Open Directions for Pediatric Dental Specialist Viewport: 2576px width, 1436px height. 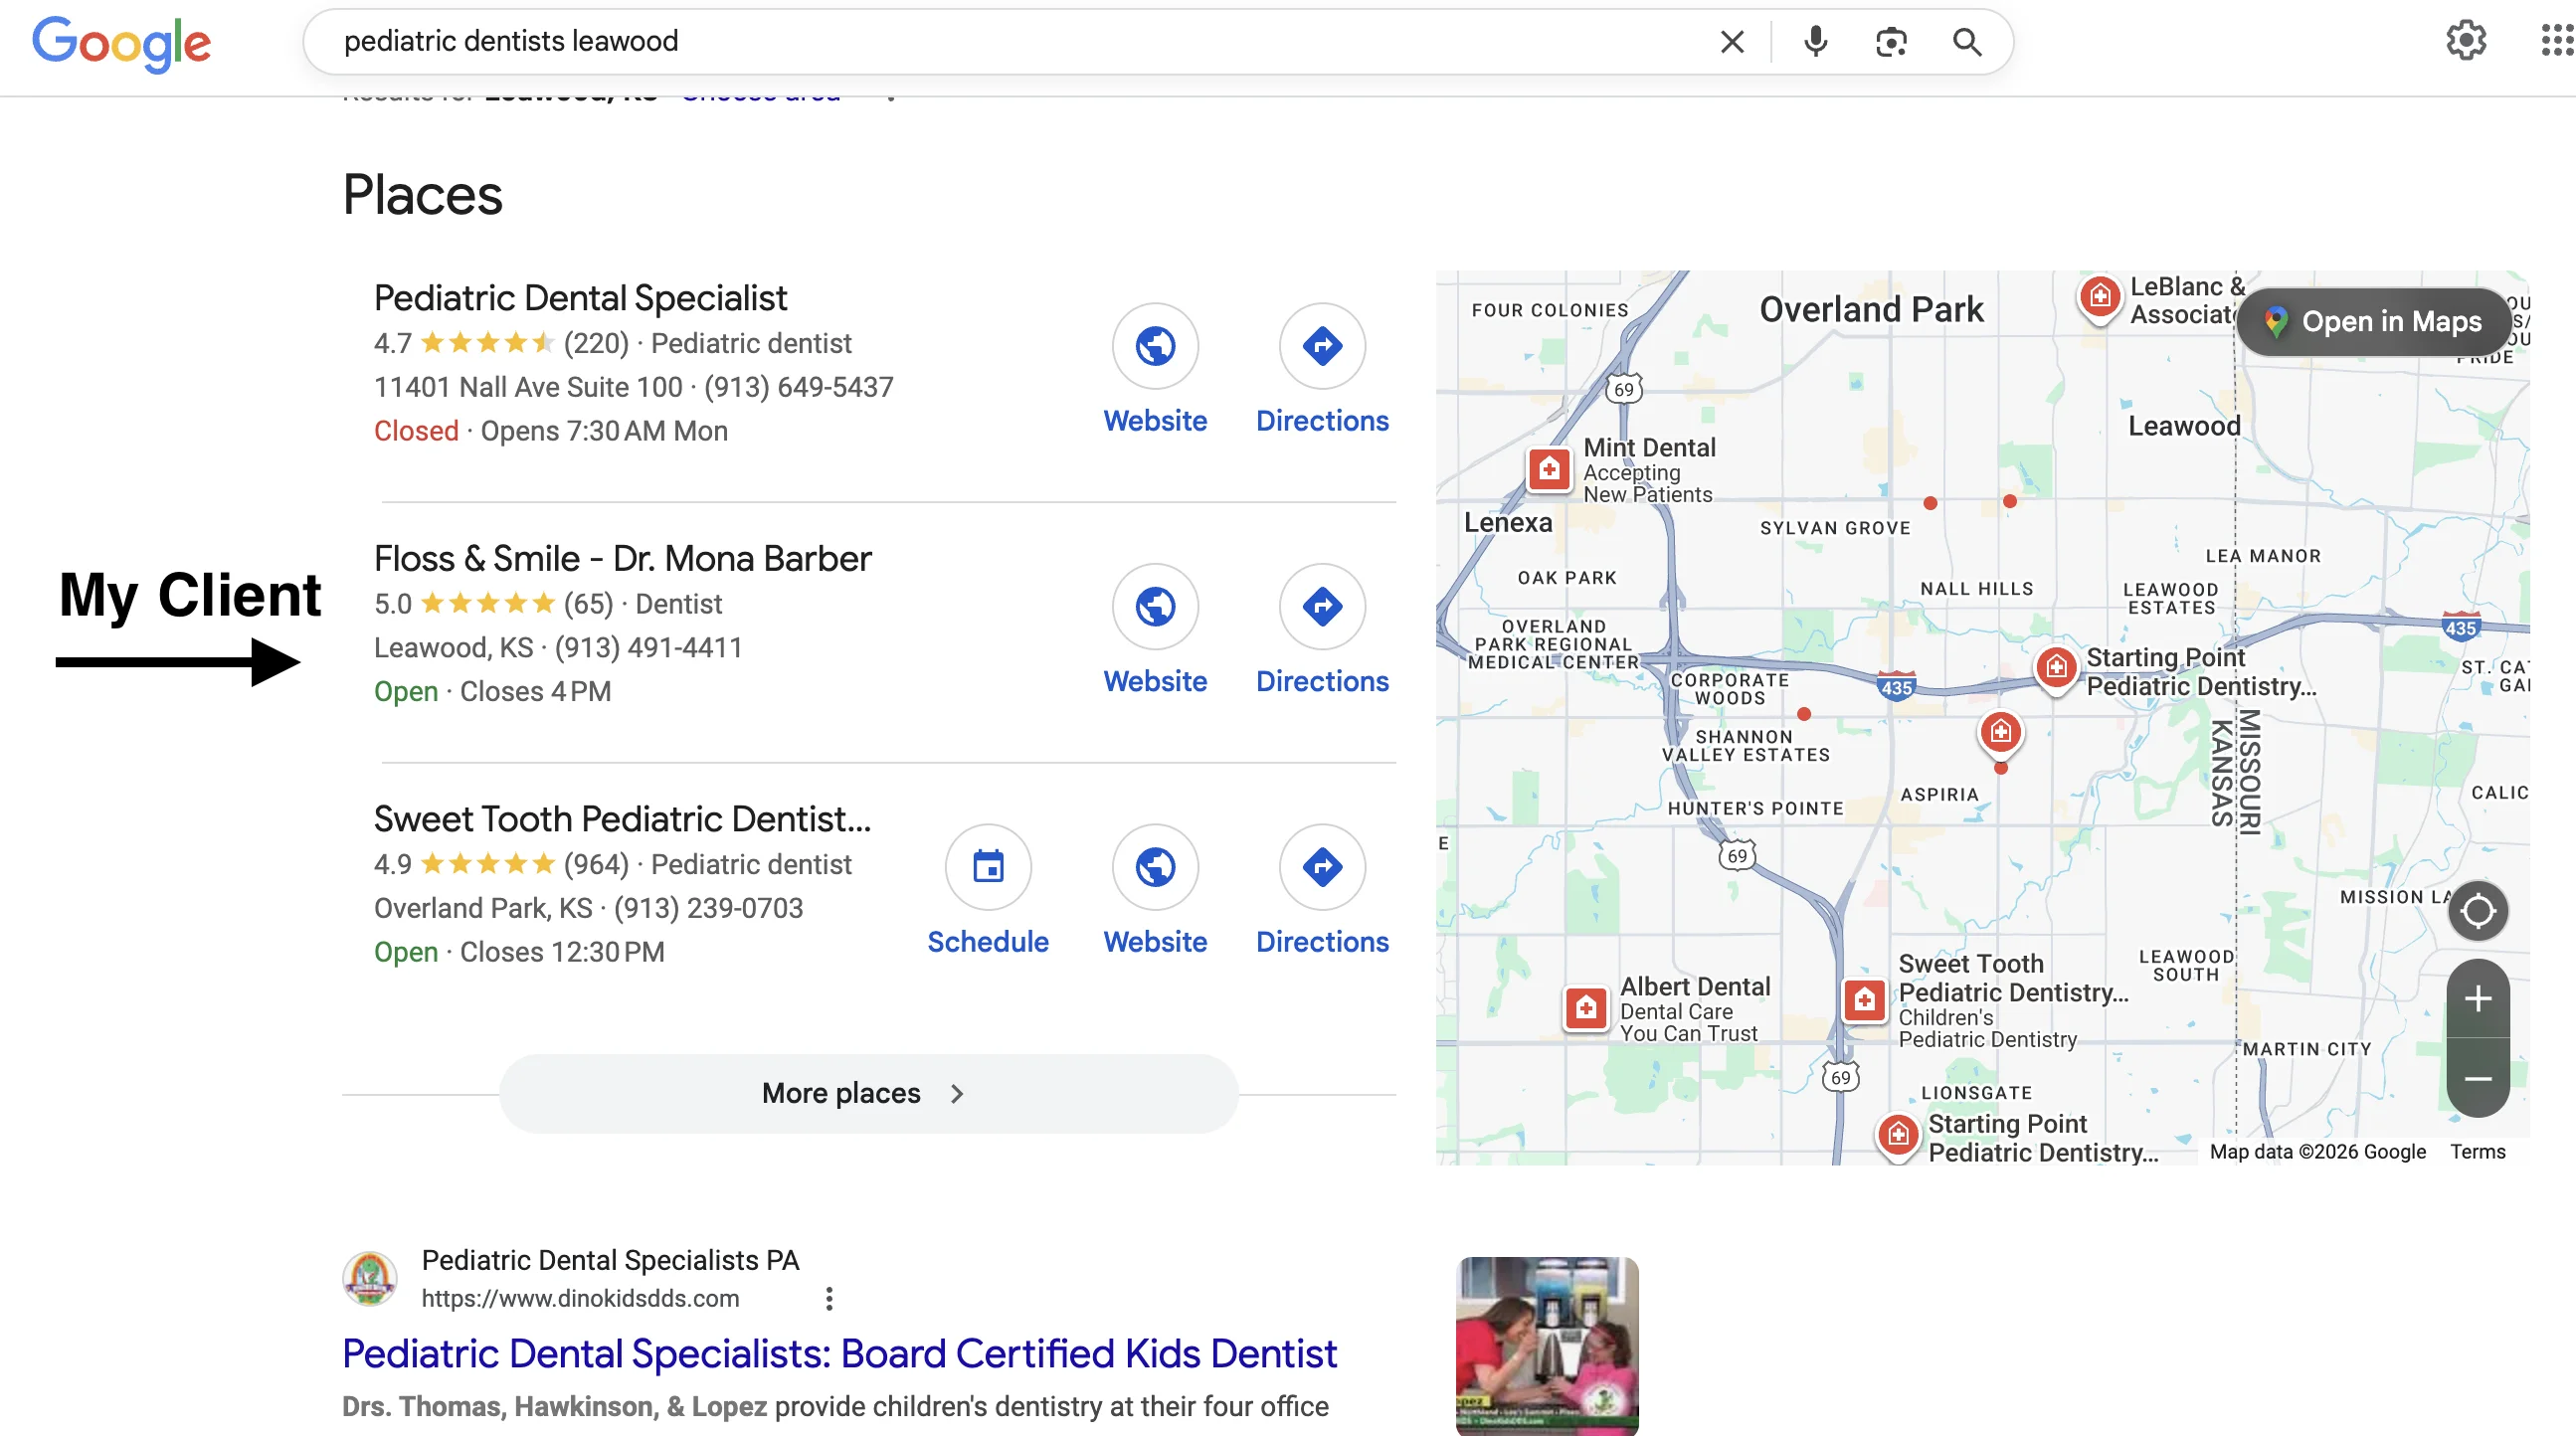[1322, 346]
